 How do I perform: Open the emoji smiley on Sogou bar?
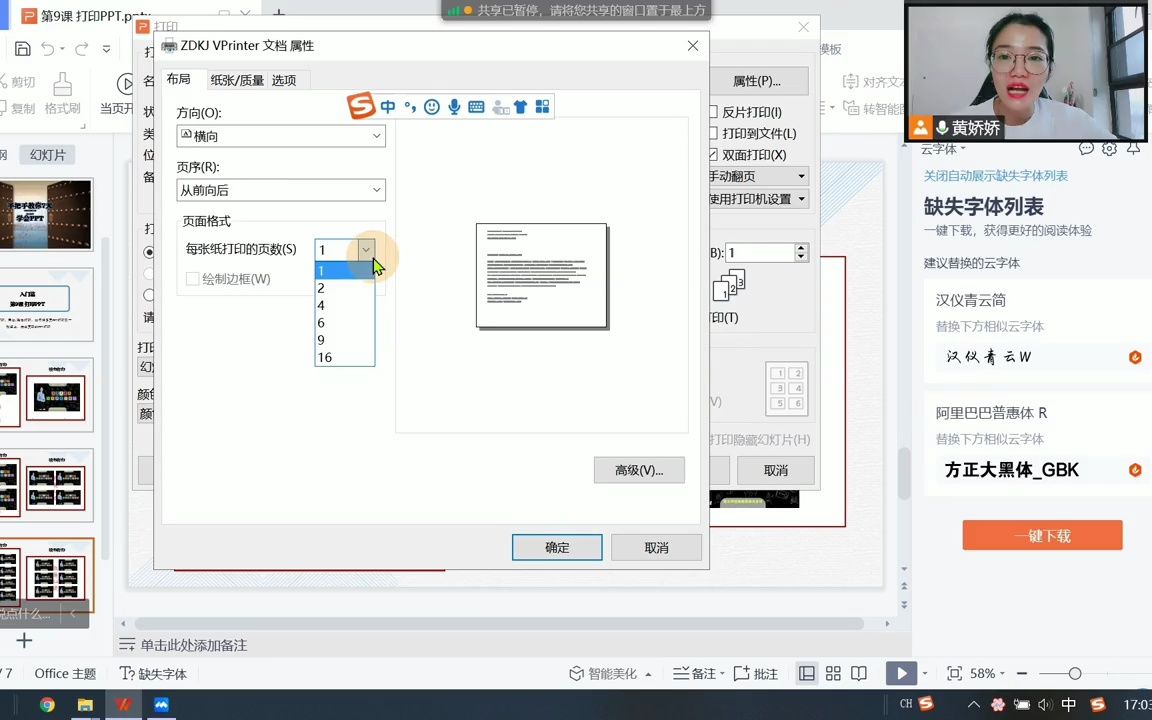[x=432, y=107]
